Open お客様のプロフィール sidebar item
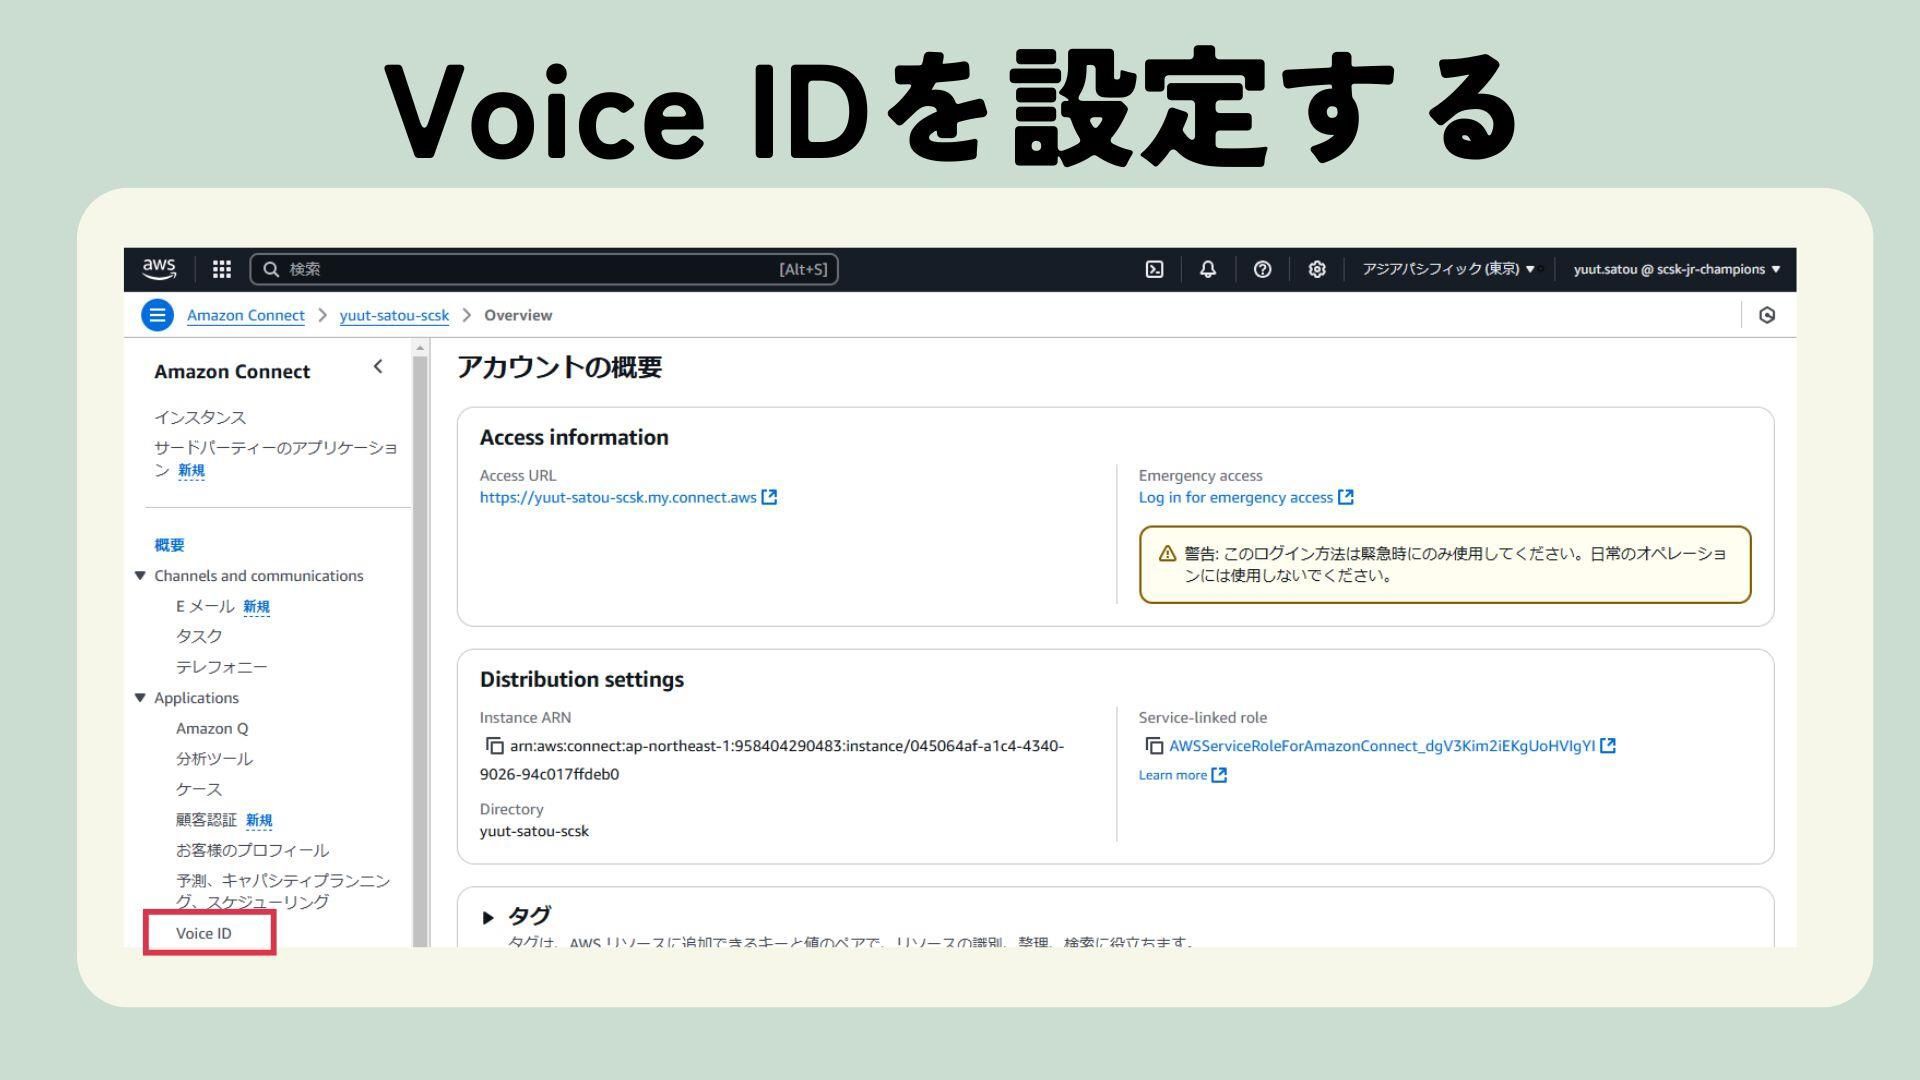 click(252, 851)
